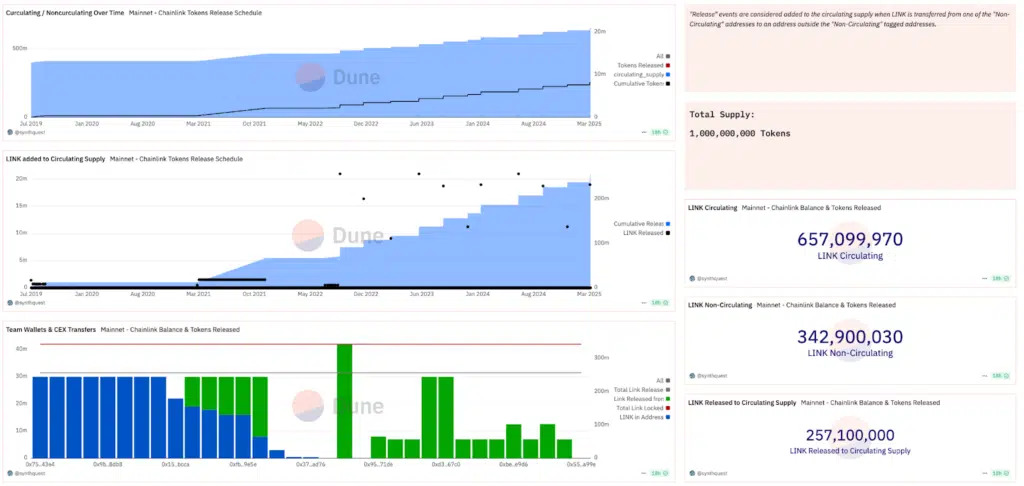Open more-options menu on Circulating/Noncirculating chart

pos(643,133)
